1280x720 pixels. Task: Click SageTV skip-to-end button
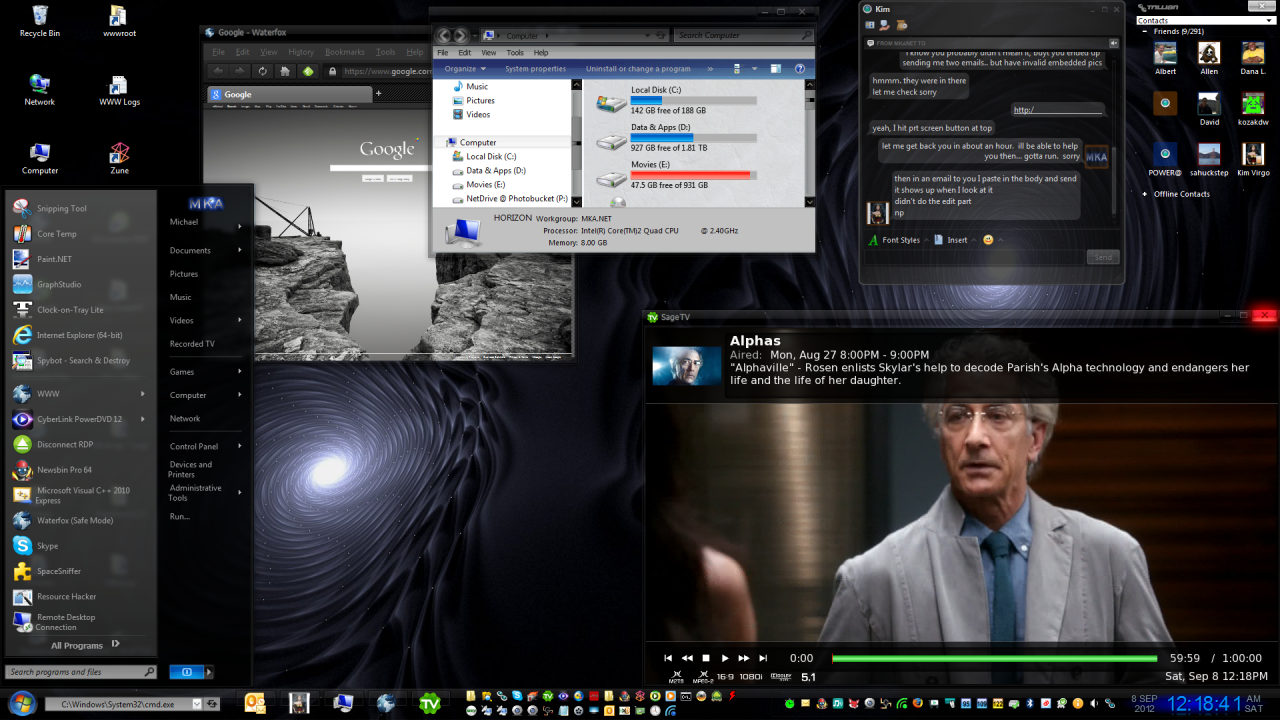pyautogui.click(x=763, y=658)
